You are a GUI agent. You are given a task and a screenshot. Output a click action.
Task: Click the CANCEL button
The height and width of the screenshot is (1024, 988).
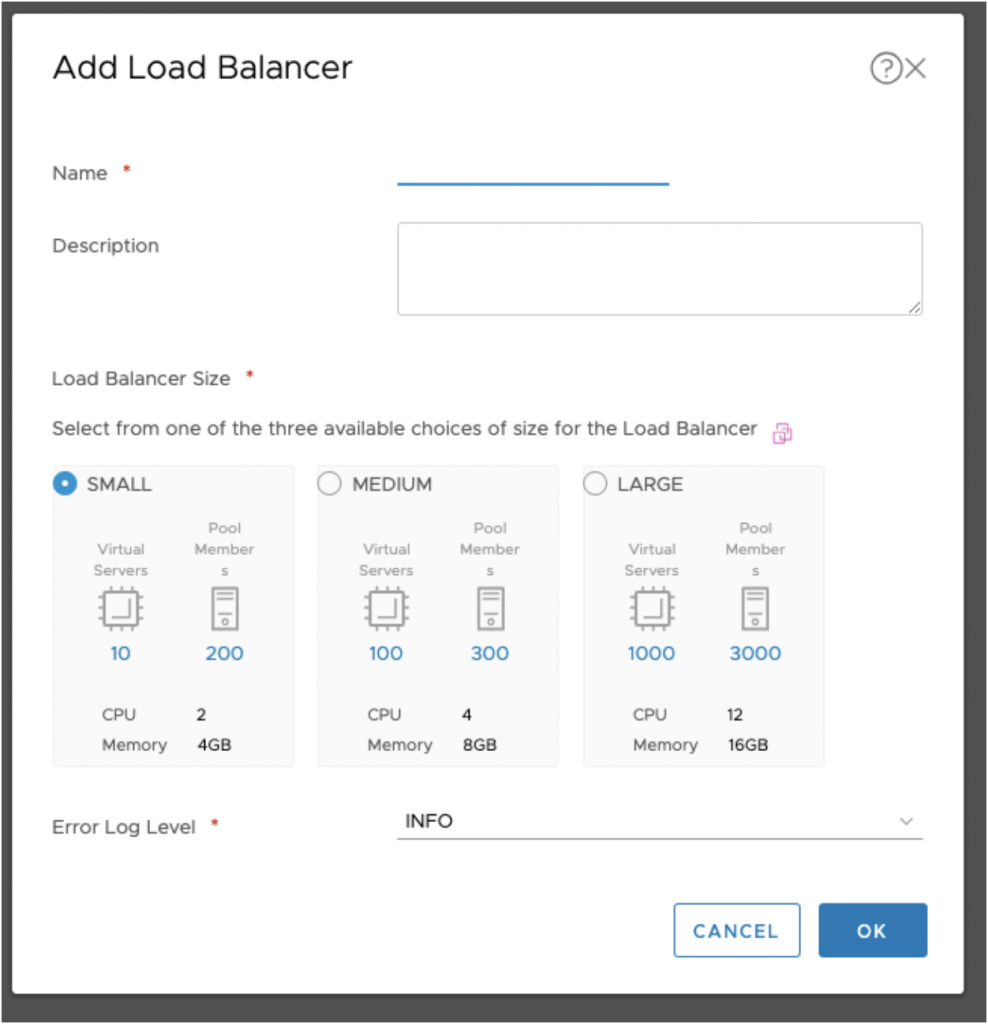(737, 930)
